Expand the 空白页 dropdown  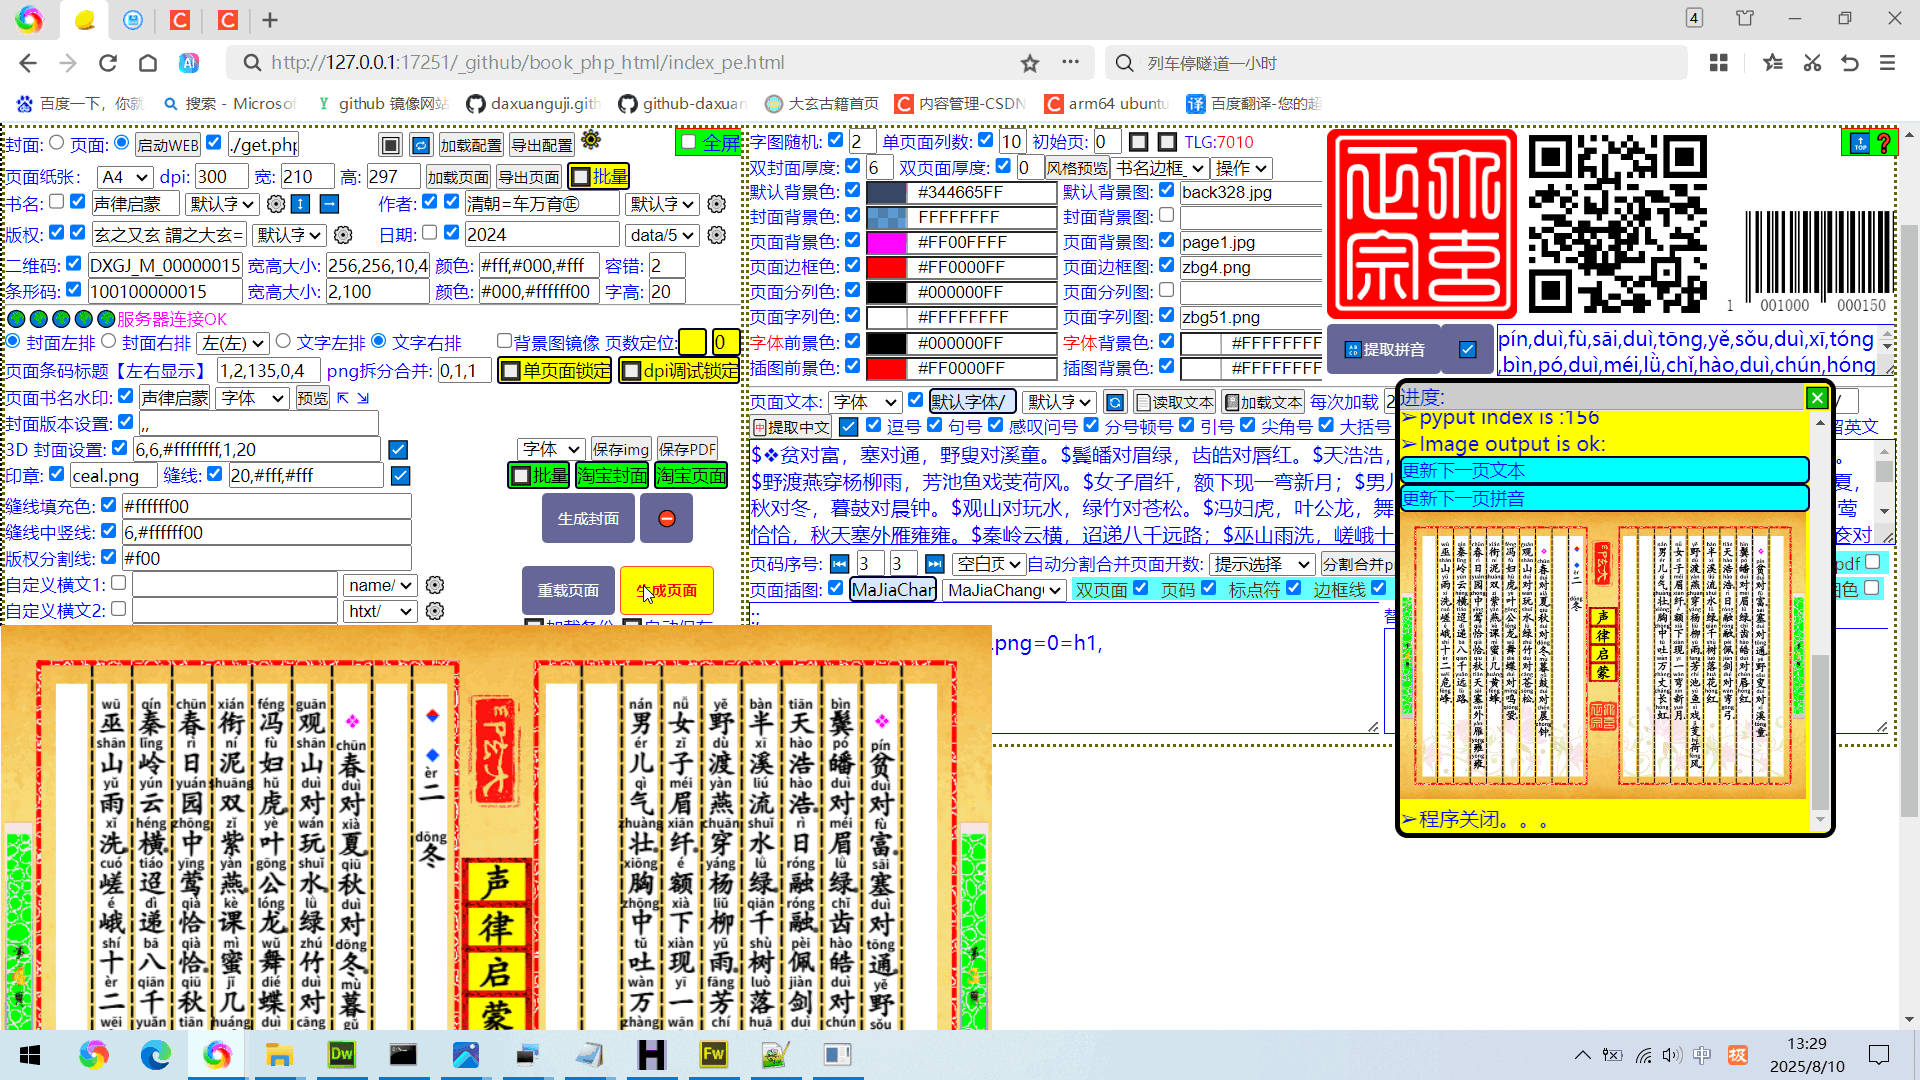988,564
